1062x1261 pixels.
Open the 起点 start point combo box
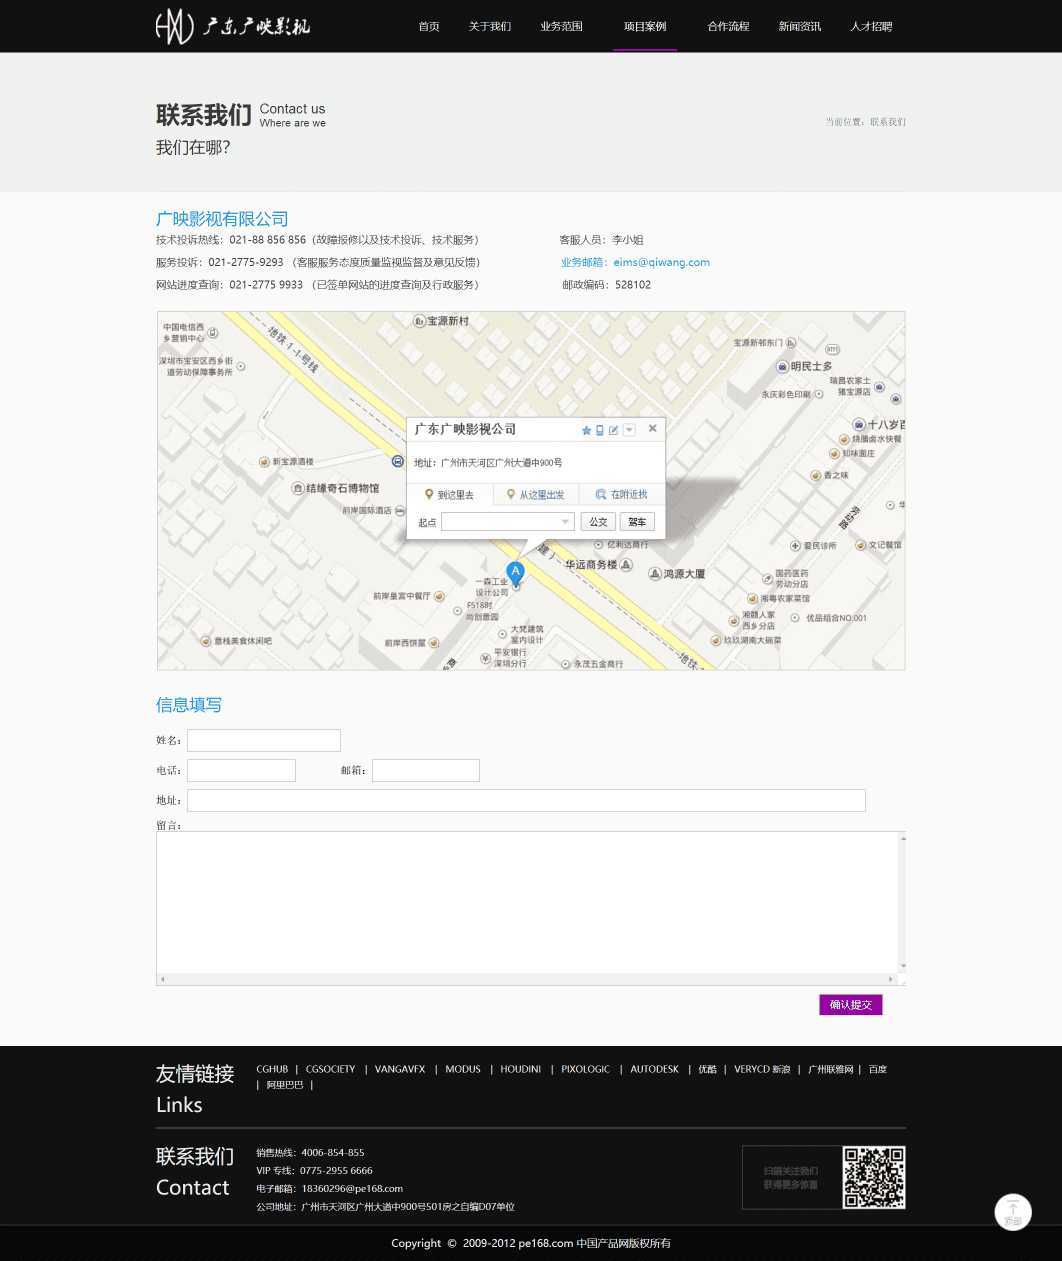tap(507, 522)
